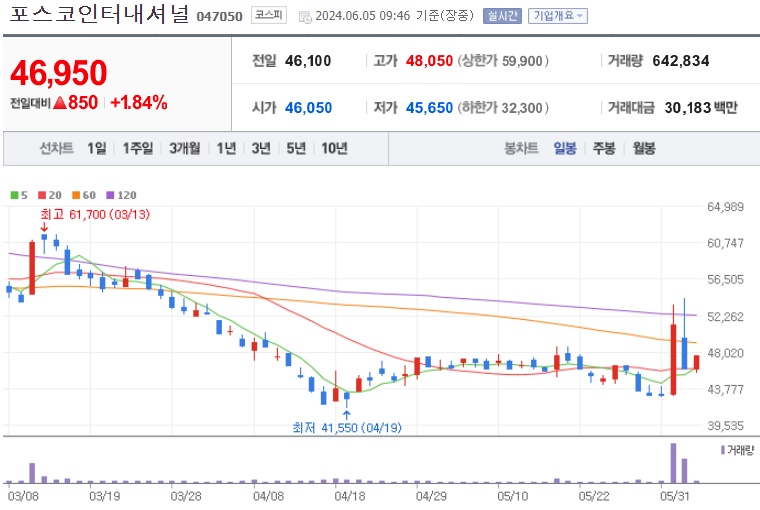Click the 전일 value 46,100

(x=308, y=61)
